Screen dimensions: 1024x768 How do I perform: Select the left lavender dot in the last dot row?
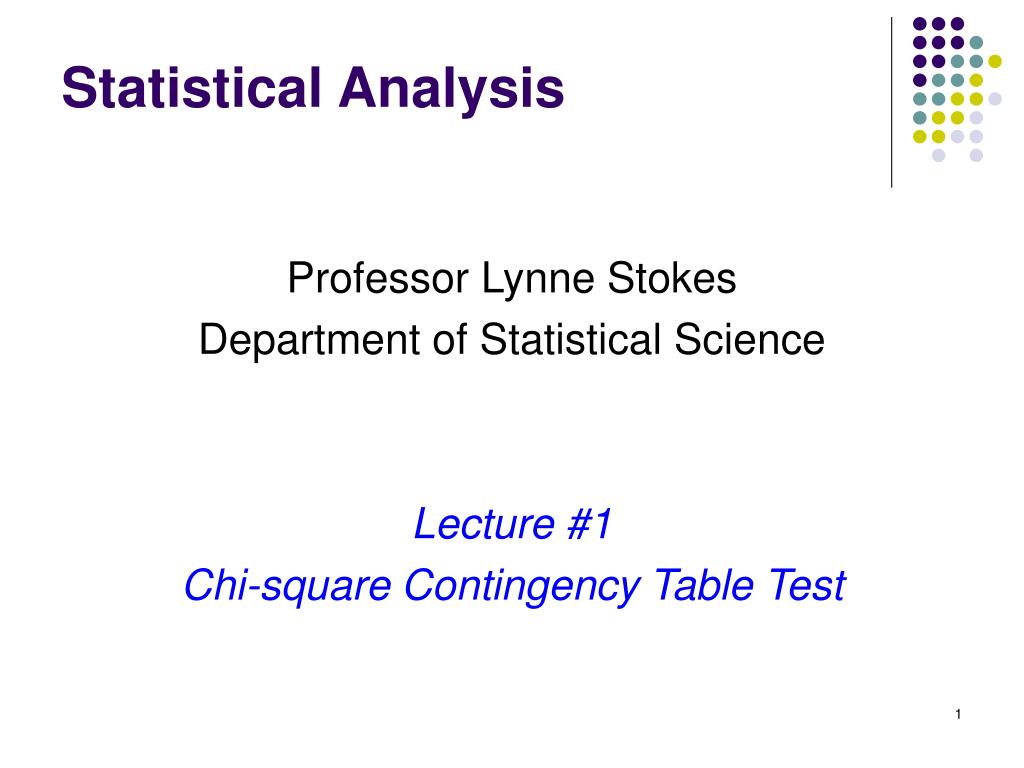(x=938, y=155)
